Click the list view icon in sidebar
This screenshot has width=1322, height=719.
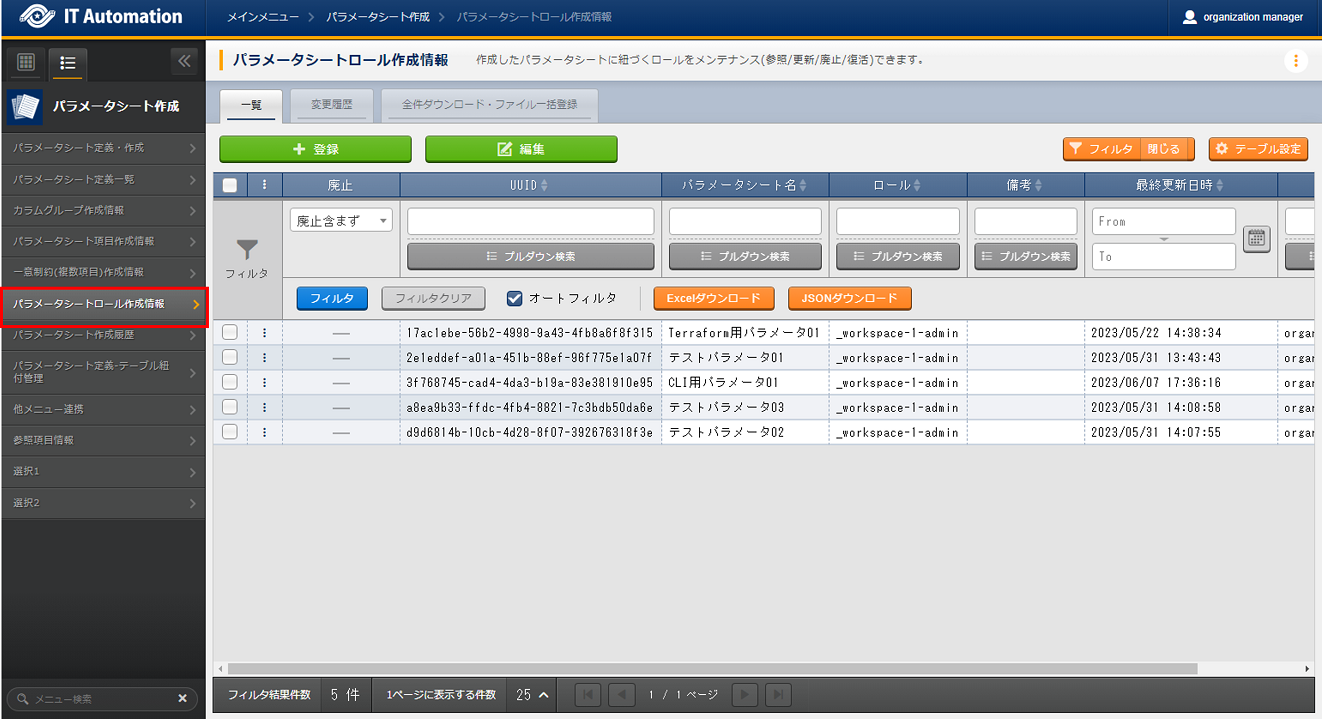68,63
